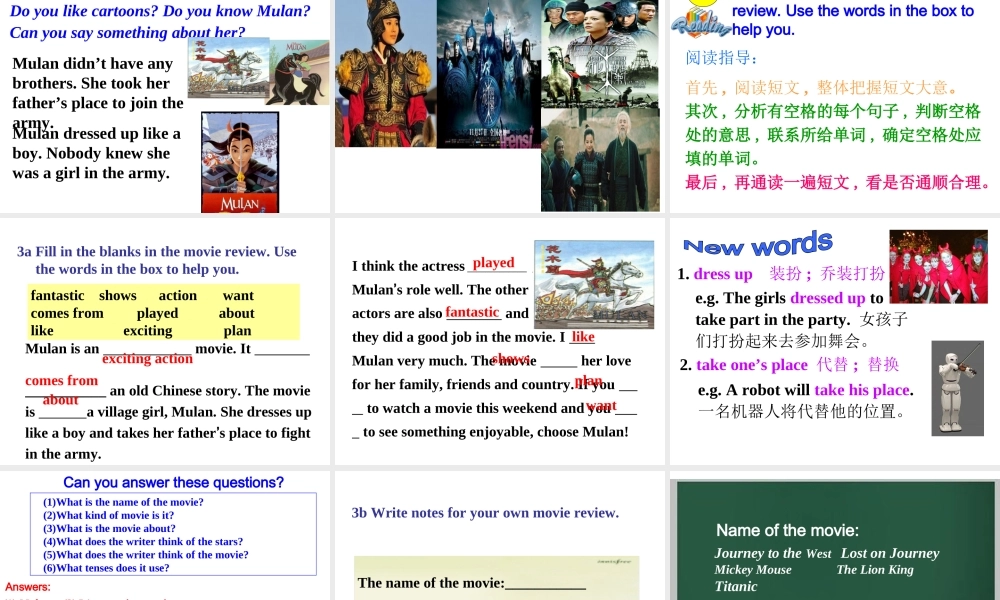Click question '(3)What is the movie about?'
The height and width of the screenshot is (600, 1000).
point(109,529)
